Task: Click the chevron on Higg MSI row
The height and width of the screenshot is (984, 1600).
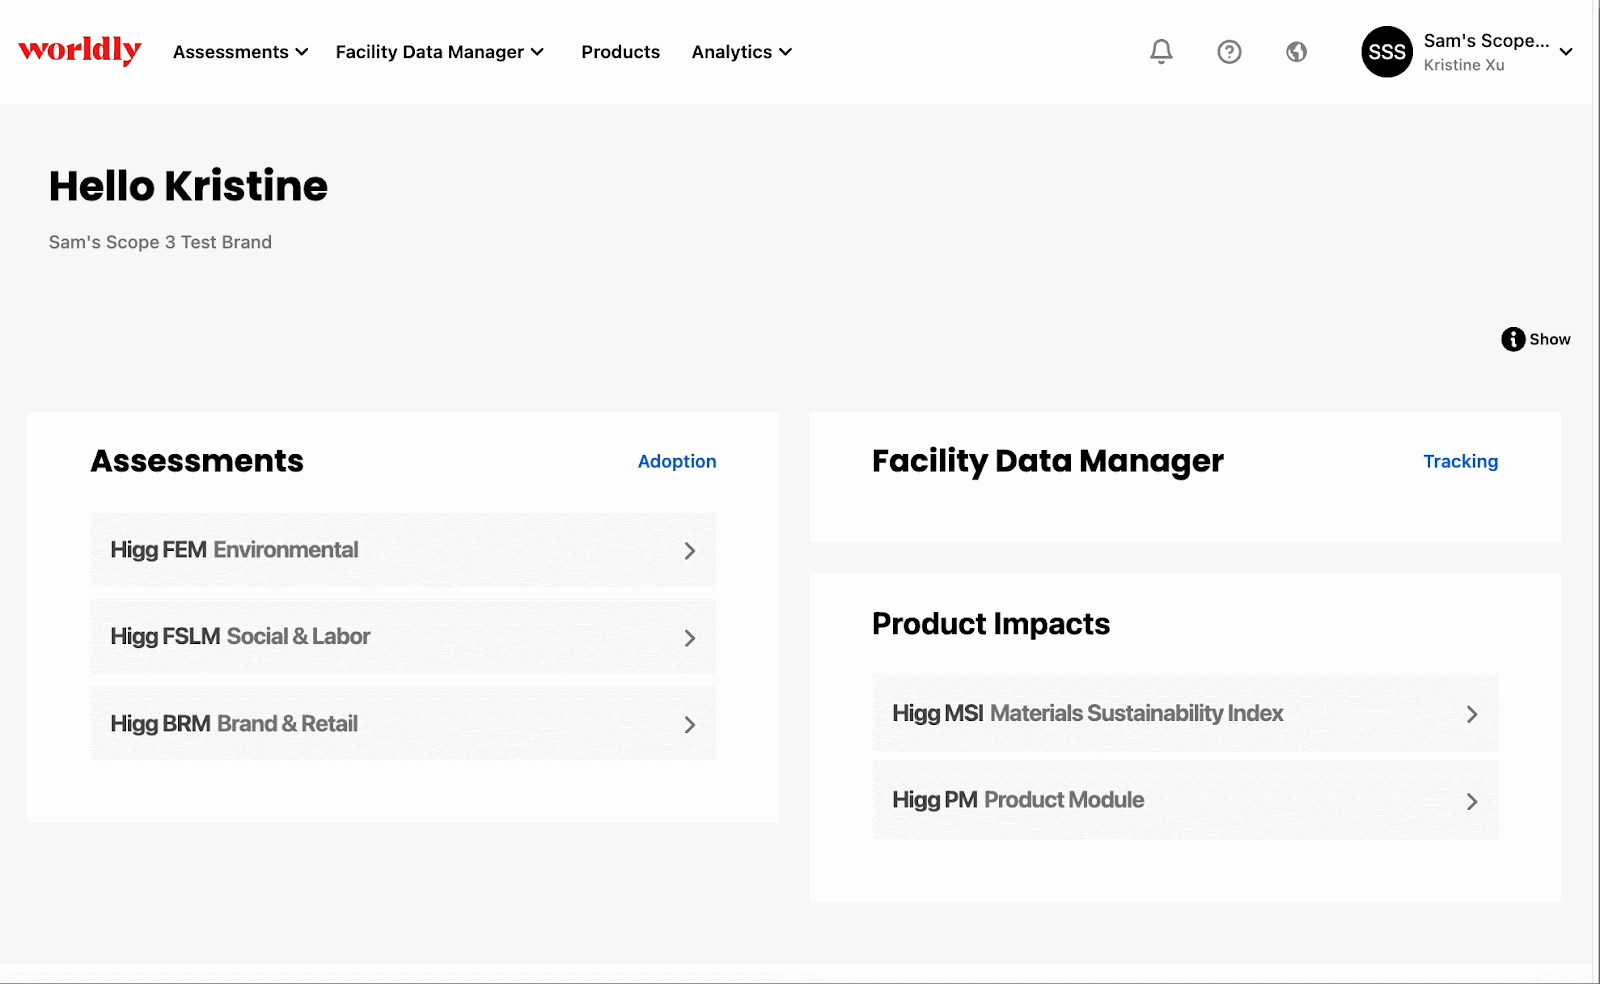Action: (1471, 715)
